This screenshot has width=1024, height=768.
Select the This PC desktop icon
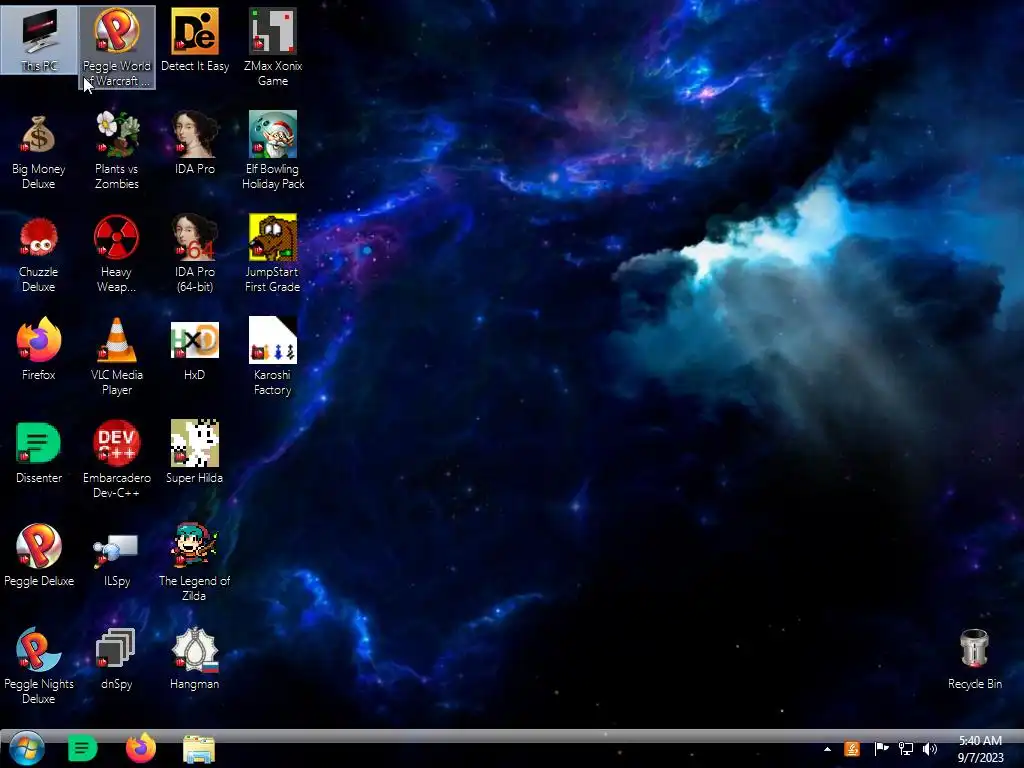click(39, 40)
